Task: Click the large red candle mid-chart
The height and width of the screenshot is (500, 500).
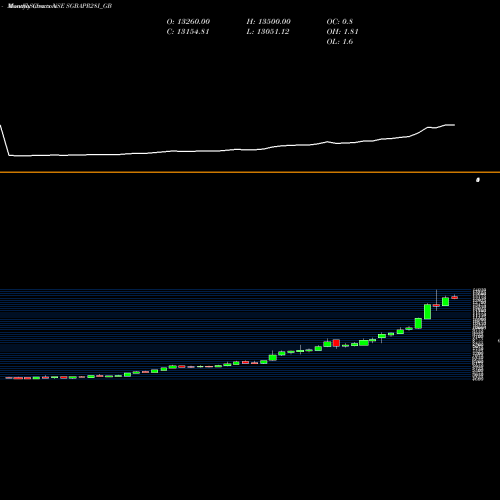Action: (336, 343)
